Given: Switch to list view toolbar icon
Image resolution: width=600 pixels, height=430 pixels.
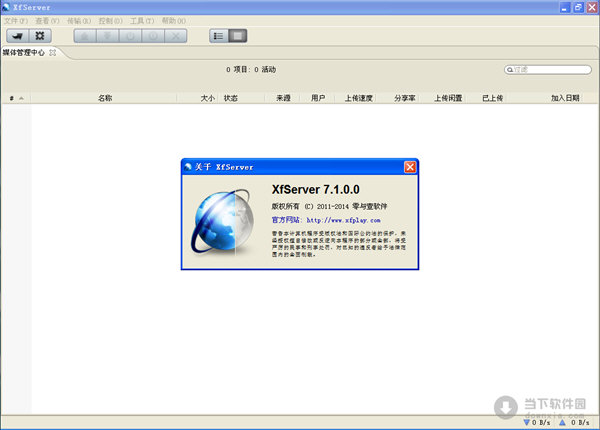Looking at the screenshot, I should point(218,36).
